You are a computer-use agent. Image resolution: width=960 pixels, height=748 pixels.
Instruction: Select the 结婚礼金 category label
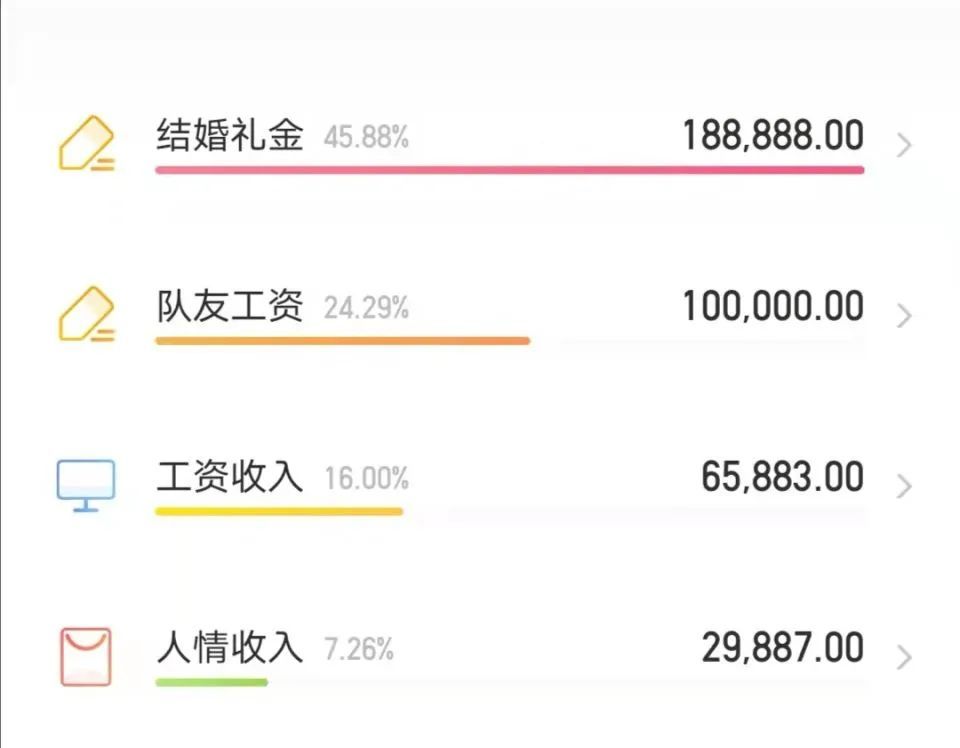click(230, 136)
